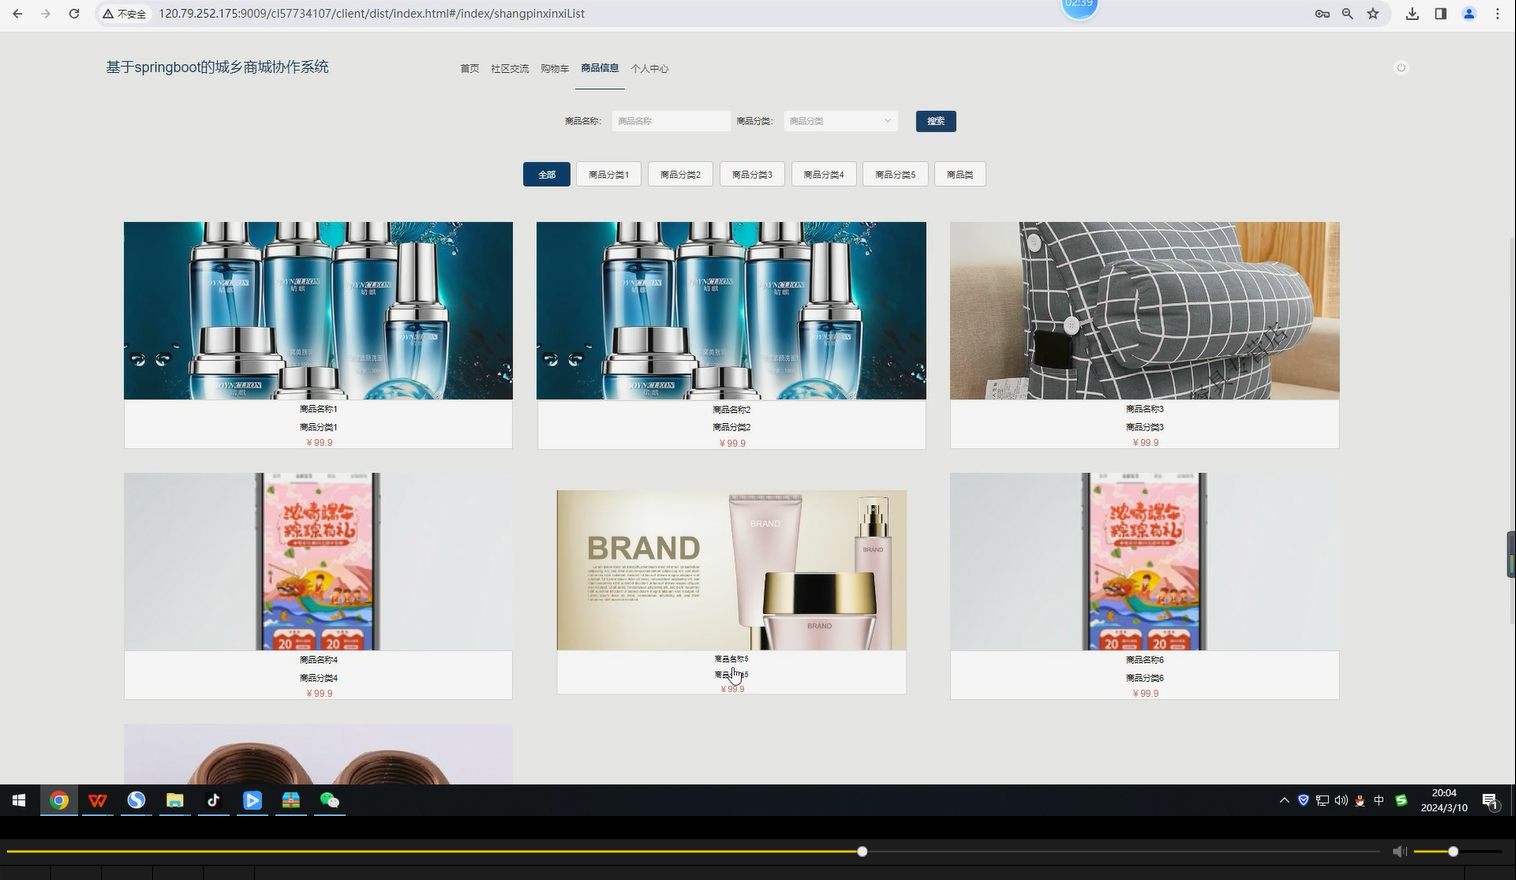Viewport: 1516px width, 880px height.
Task: Click the browser address bar URL
Action: pos(372,14)
